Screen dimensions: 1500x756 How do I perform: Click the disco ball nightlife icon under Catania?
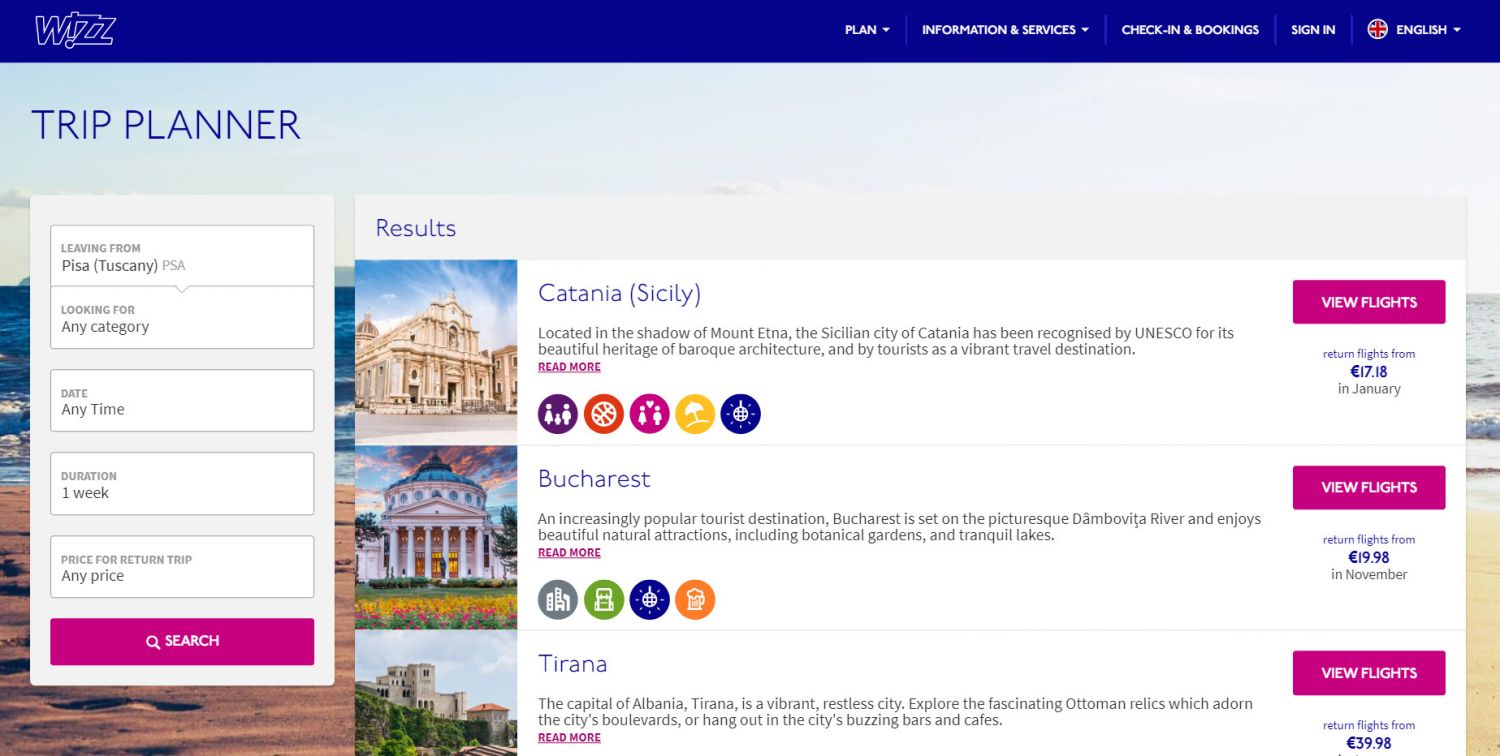tap(741, 414)
